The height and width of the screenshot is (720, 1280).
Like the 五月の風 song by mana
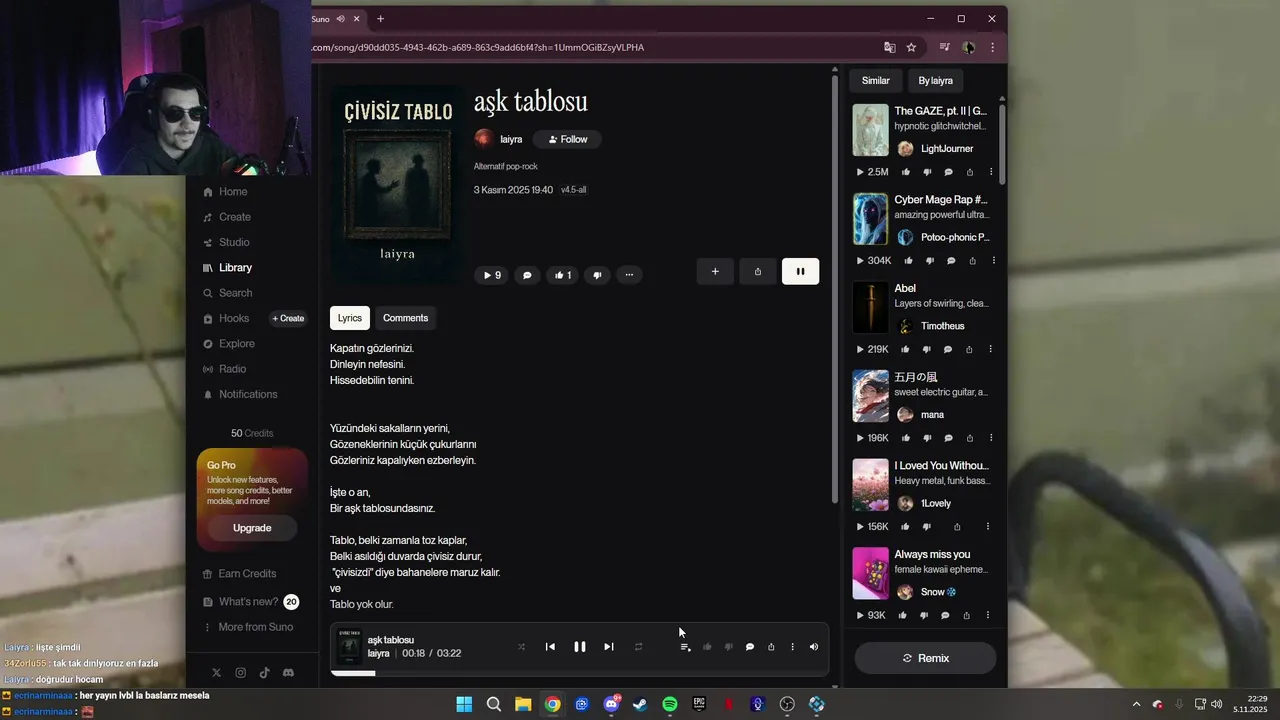905,438
